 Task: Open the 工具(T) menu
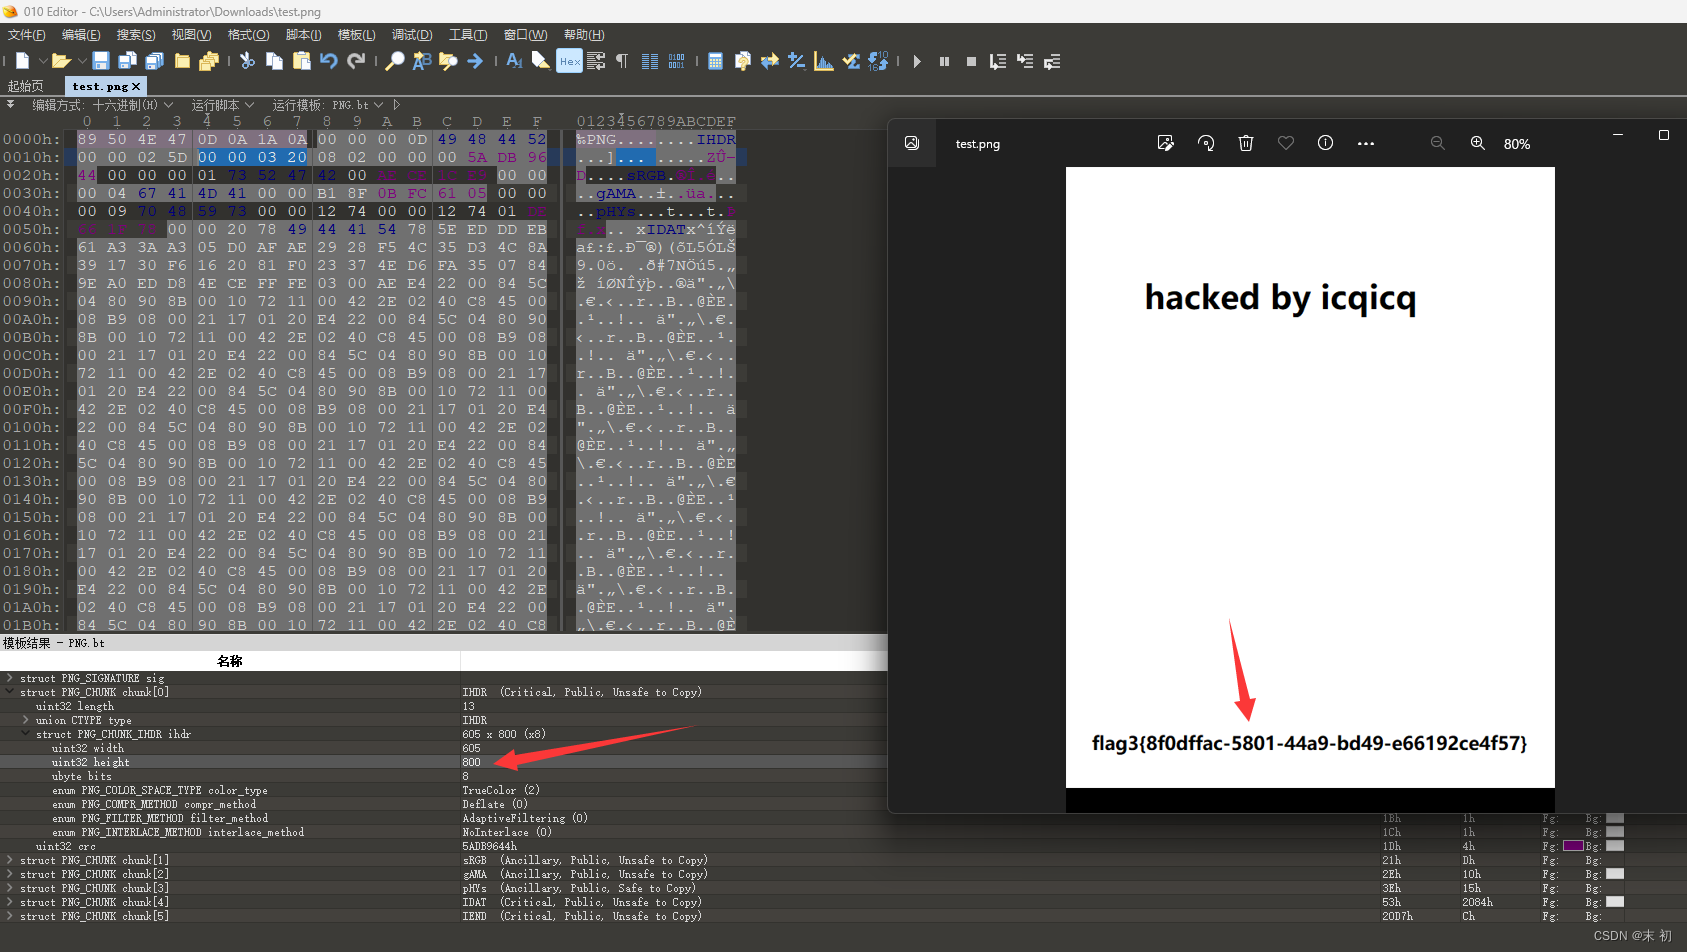pos(468,35)
